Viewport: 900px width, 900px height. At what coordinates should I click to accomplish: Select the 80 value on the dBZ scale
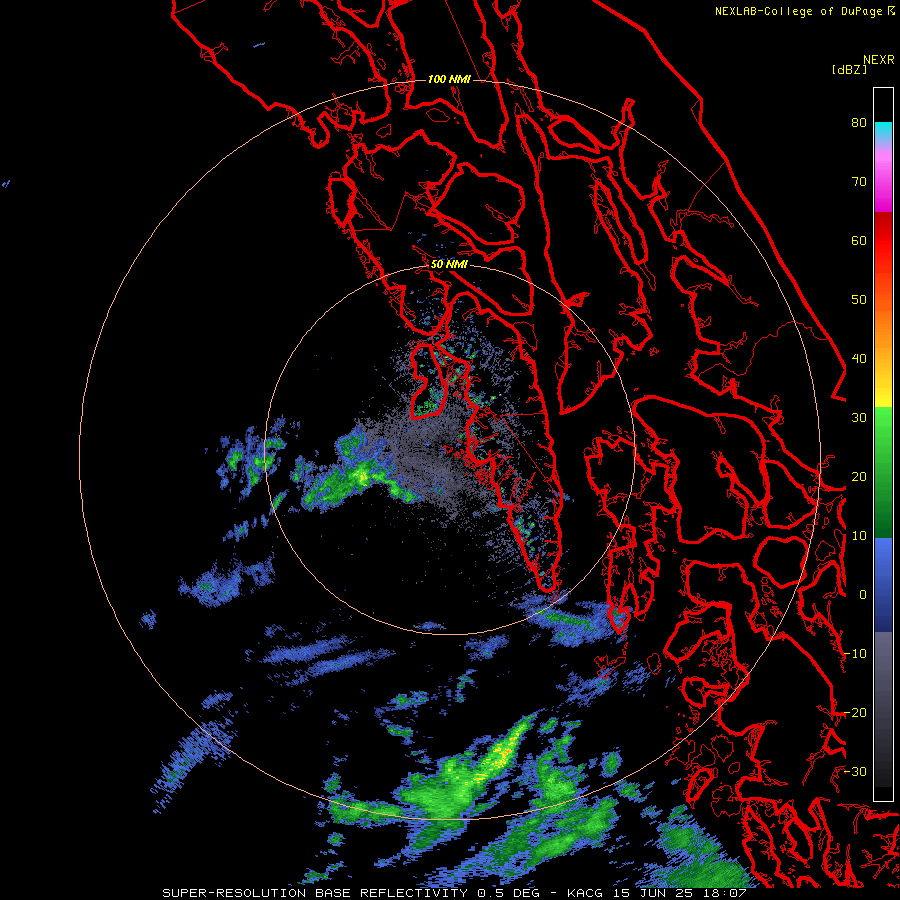[859, 123]
